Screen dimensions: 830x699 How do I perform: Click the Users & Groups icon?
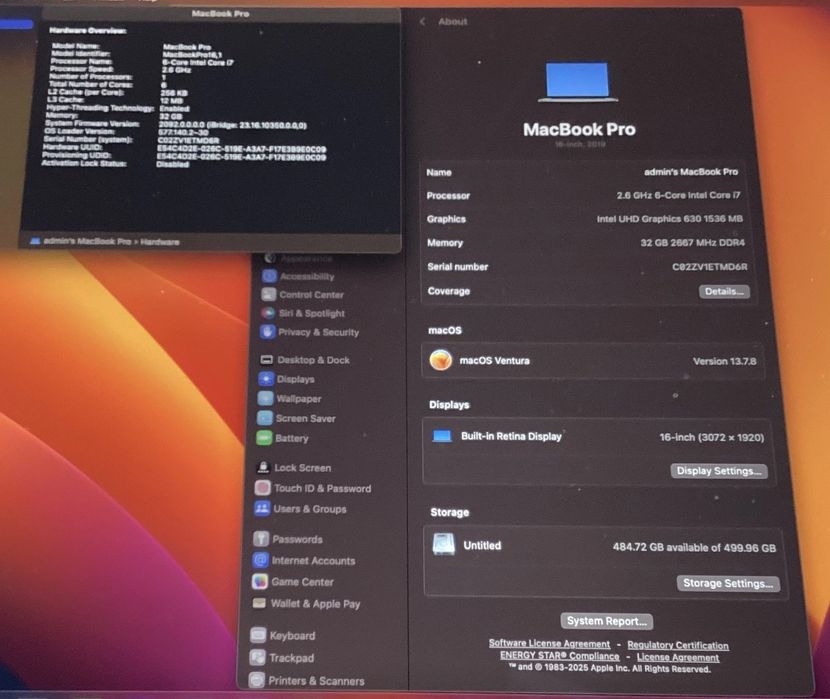click(262, 509)
